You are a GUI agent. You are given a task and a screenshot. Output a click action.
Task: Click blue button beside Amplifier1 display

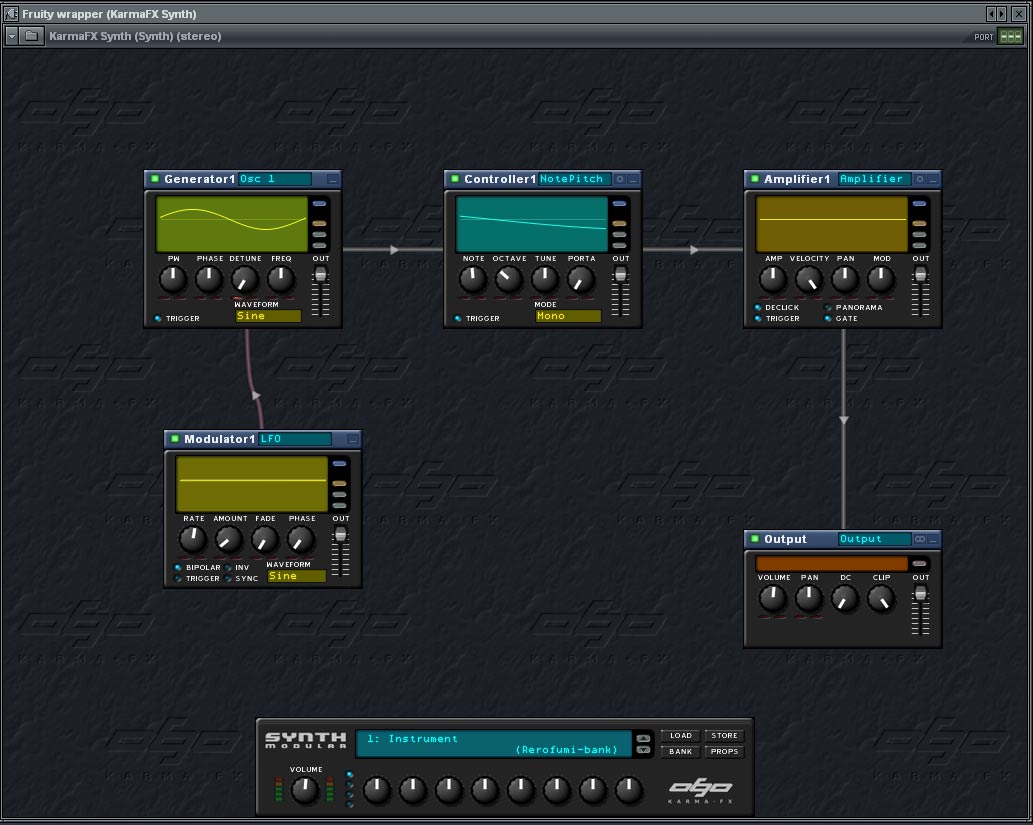(x=920, y=204)
